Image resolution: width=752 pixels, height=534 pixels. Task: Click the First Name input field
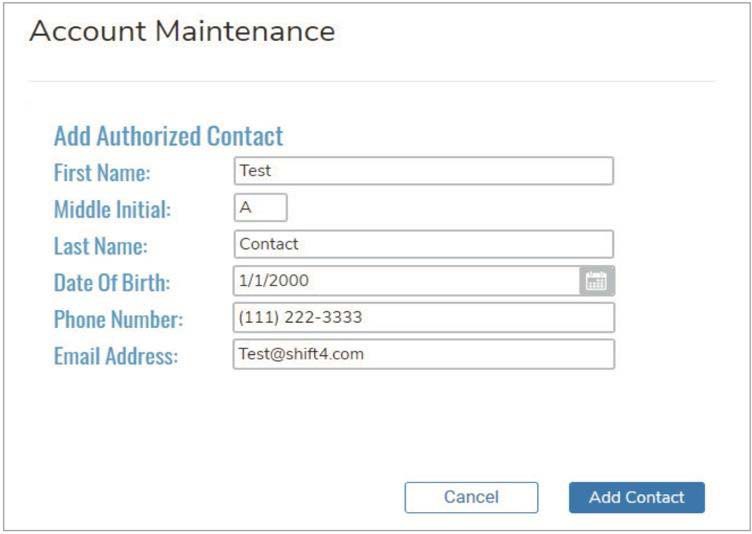click(x=422, y=171)
